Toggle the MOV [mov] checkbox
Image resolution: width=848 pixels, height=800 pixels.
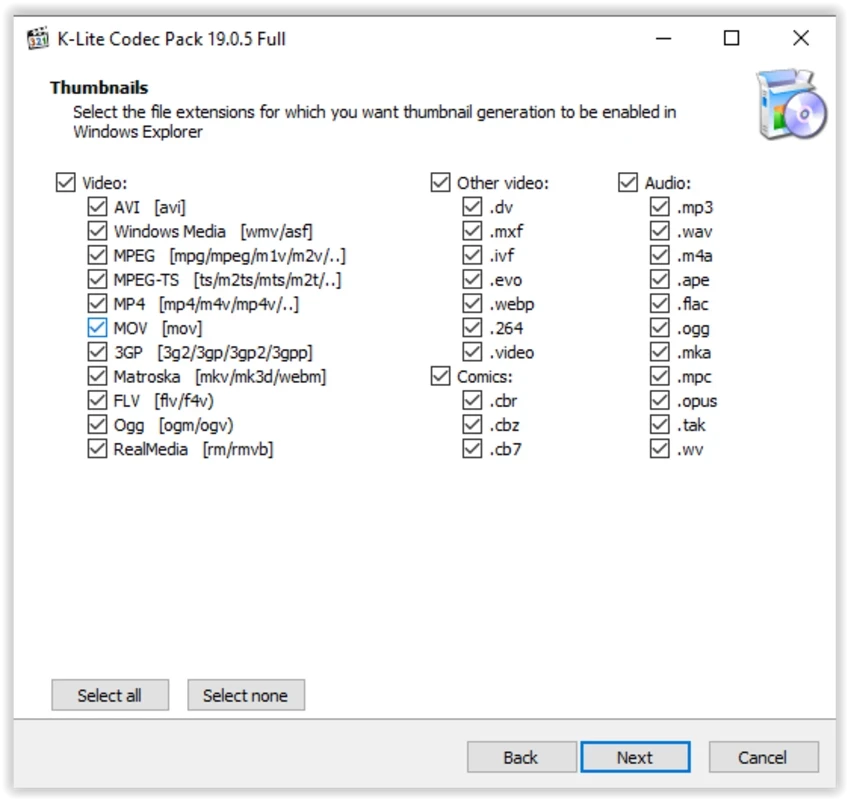[97, 328]
